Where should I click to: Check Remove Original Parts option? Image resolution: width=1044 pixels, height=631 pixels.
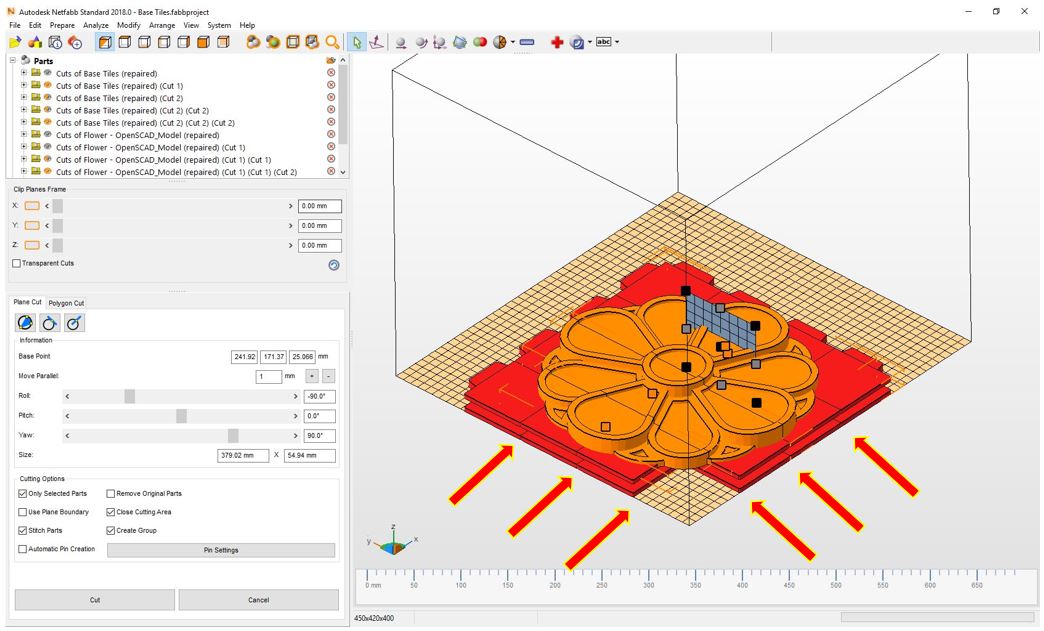pos(111,494)
